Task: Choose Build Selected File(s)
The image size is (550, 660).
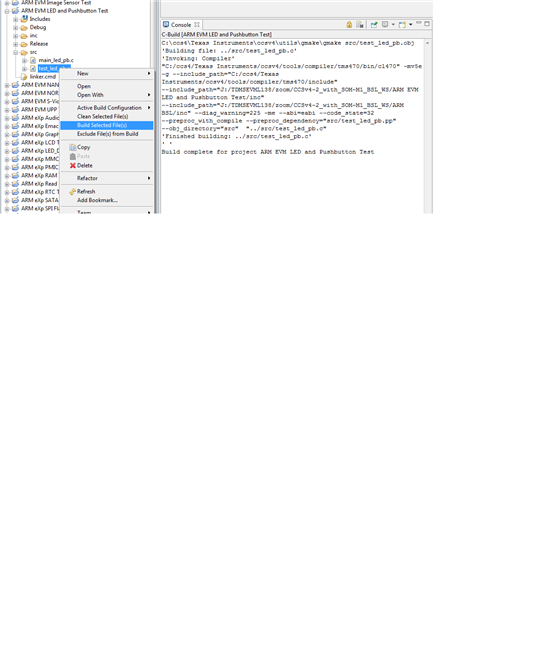Action: point(107,125)
